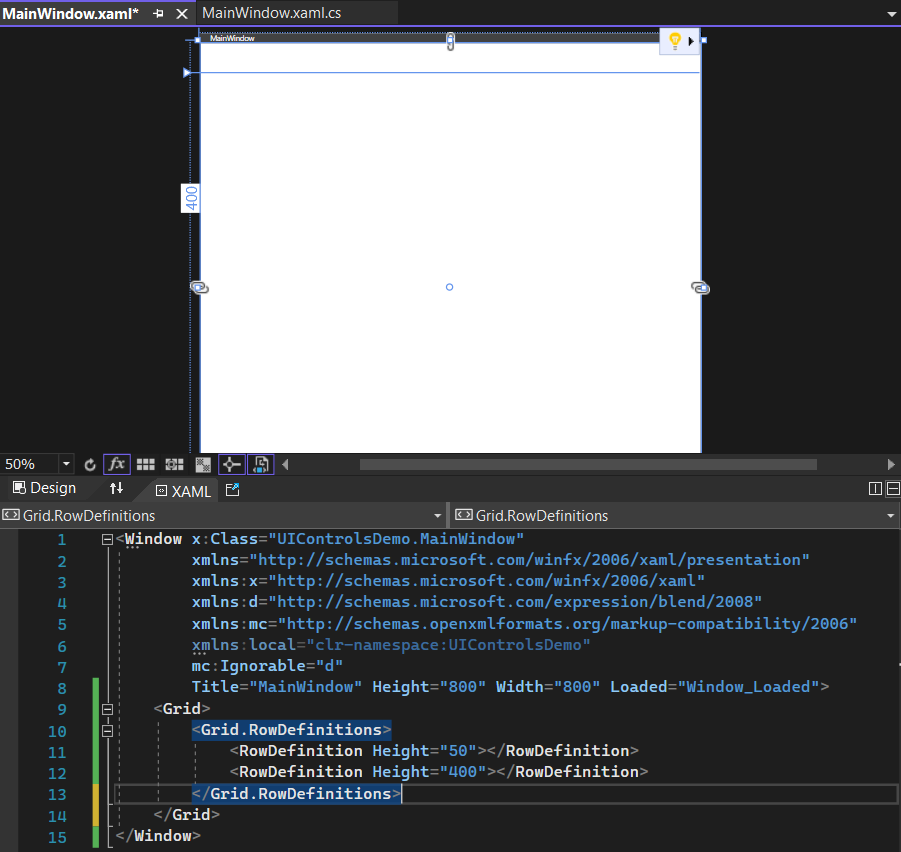Collapse the Grid element on line 9
This screenshot has width=901, height=852.
(108, 709)
